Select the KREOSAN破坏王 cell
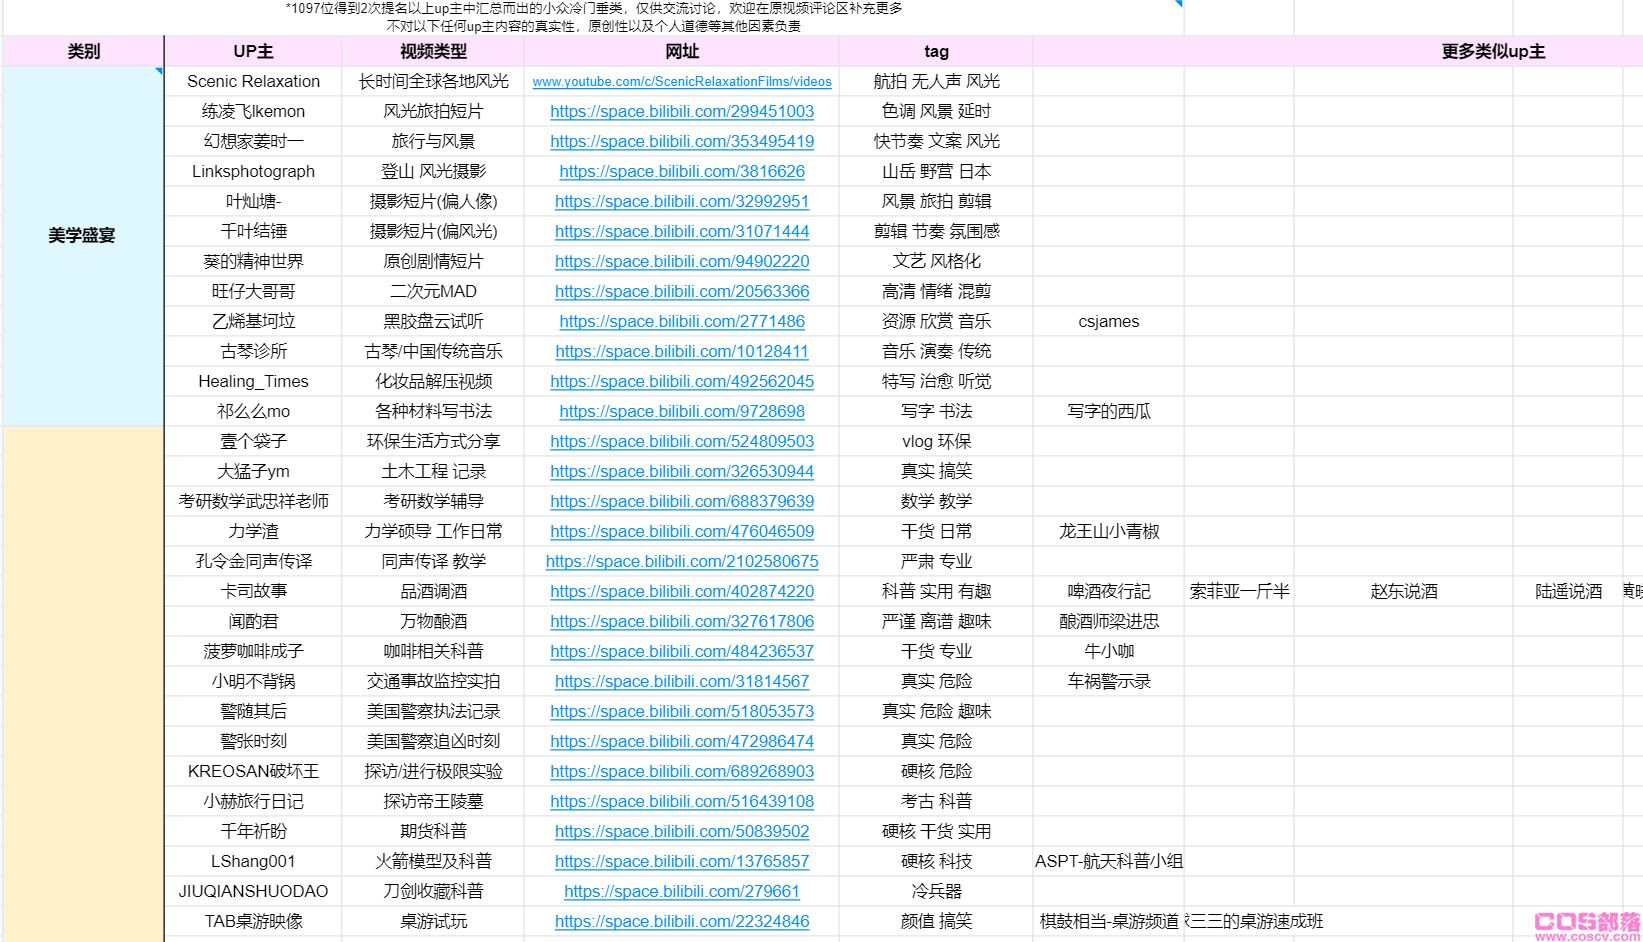This screenshot has height=942, width=1643. pyautogui.click(x=253, y=772)
